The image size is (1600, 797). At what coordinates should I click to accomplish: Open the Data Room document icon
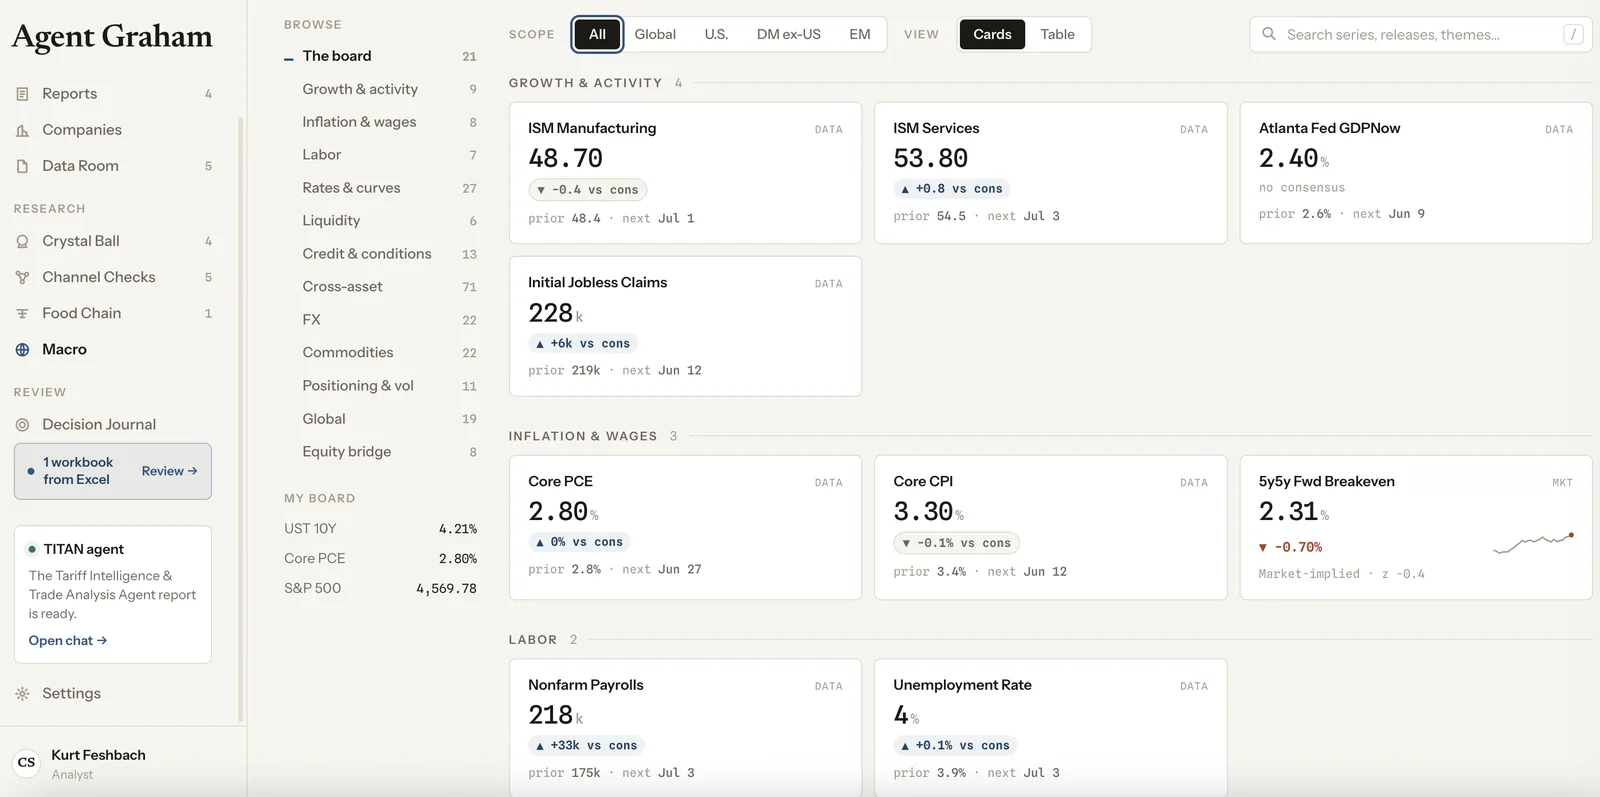[22, 166]
